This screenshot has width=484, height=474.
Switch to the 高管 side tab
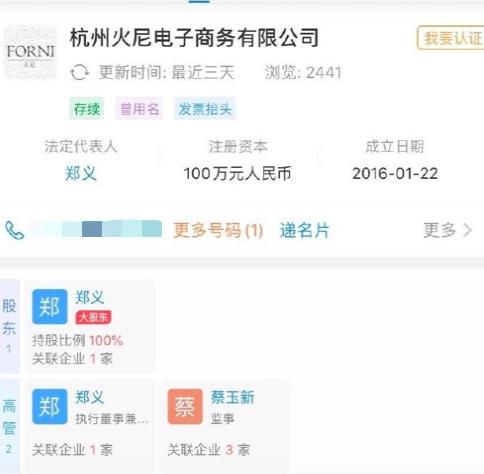[x=9, y=426]
